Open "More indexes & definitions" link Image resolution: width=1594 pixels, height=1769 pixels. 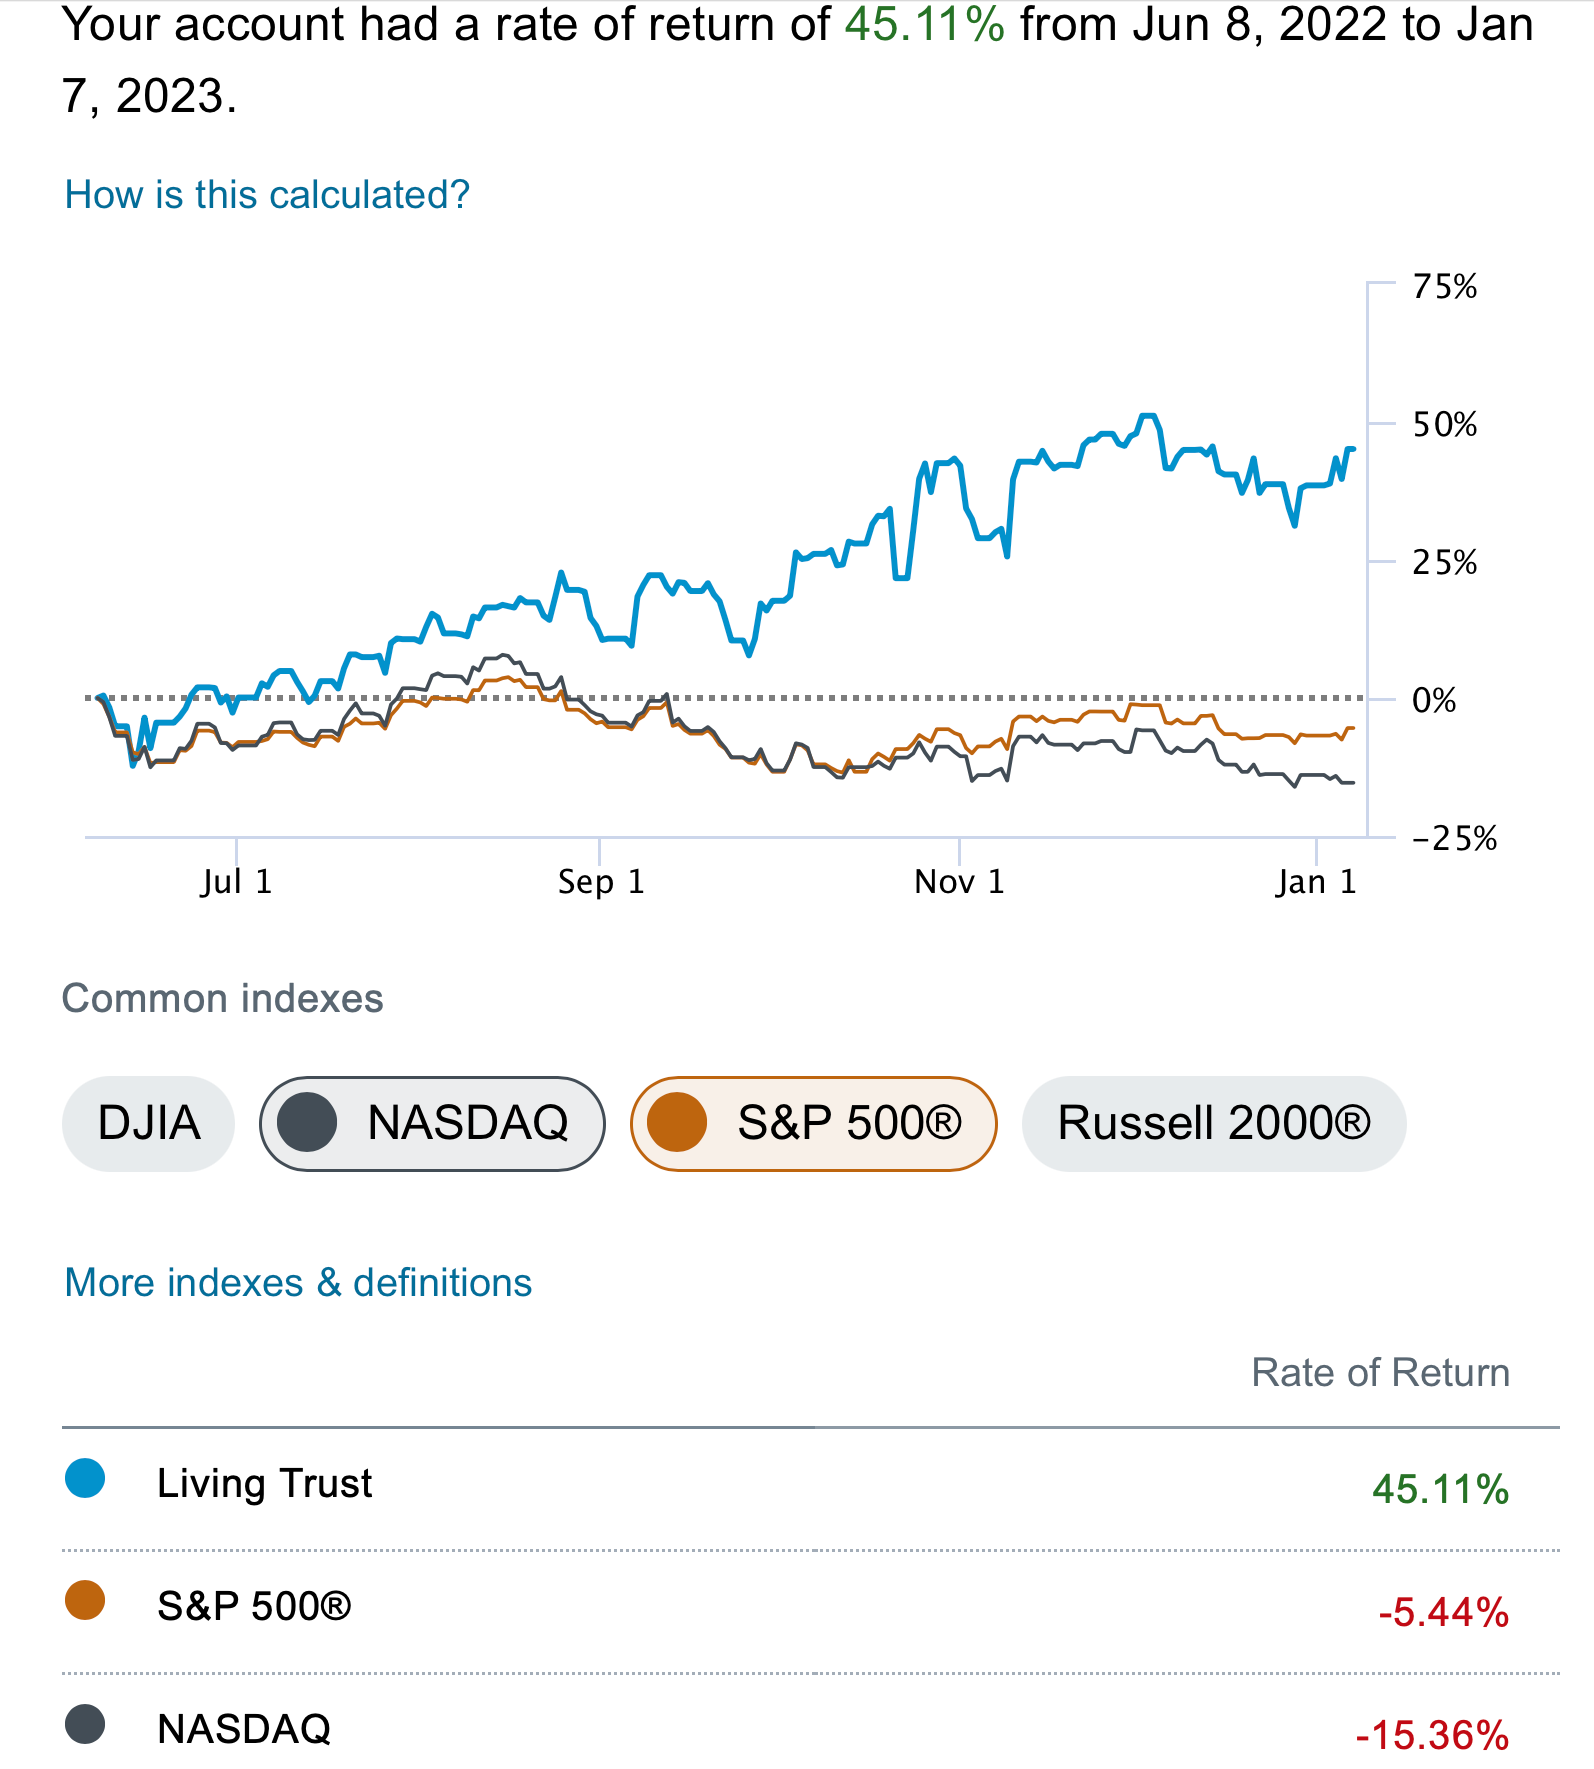click(298, 1283)
